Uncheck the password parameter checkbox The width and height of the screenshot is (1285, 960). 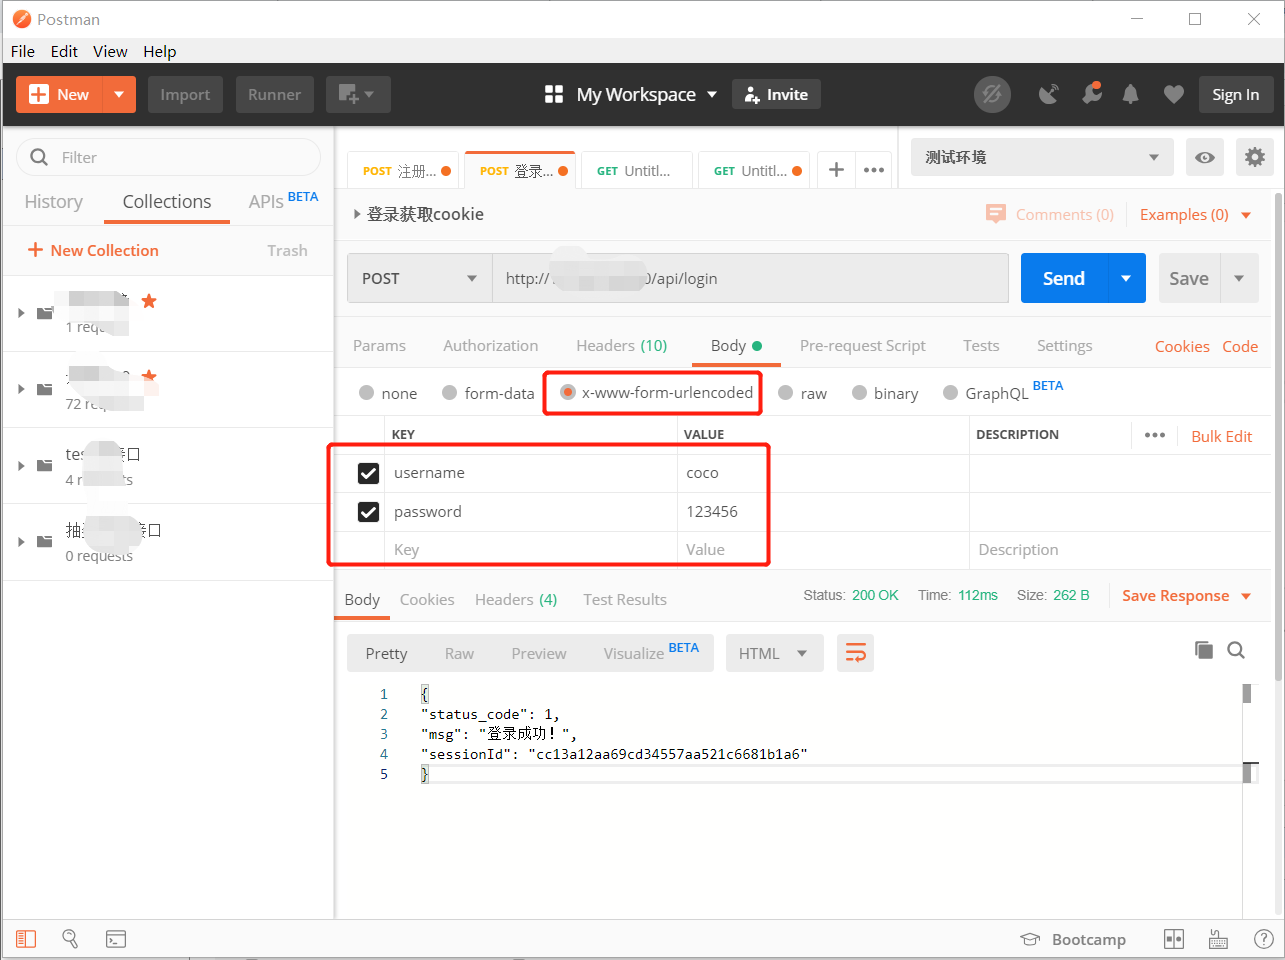point(368,511)
